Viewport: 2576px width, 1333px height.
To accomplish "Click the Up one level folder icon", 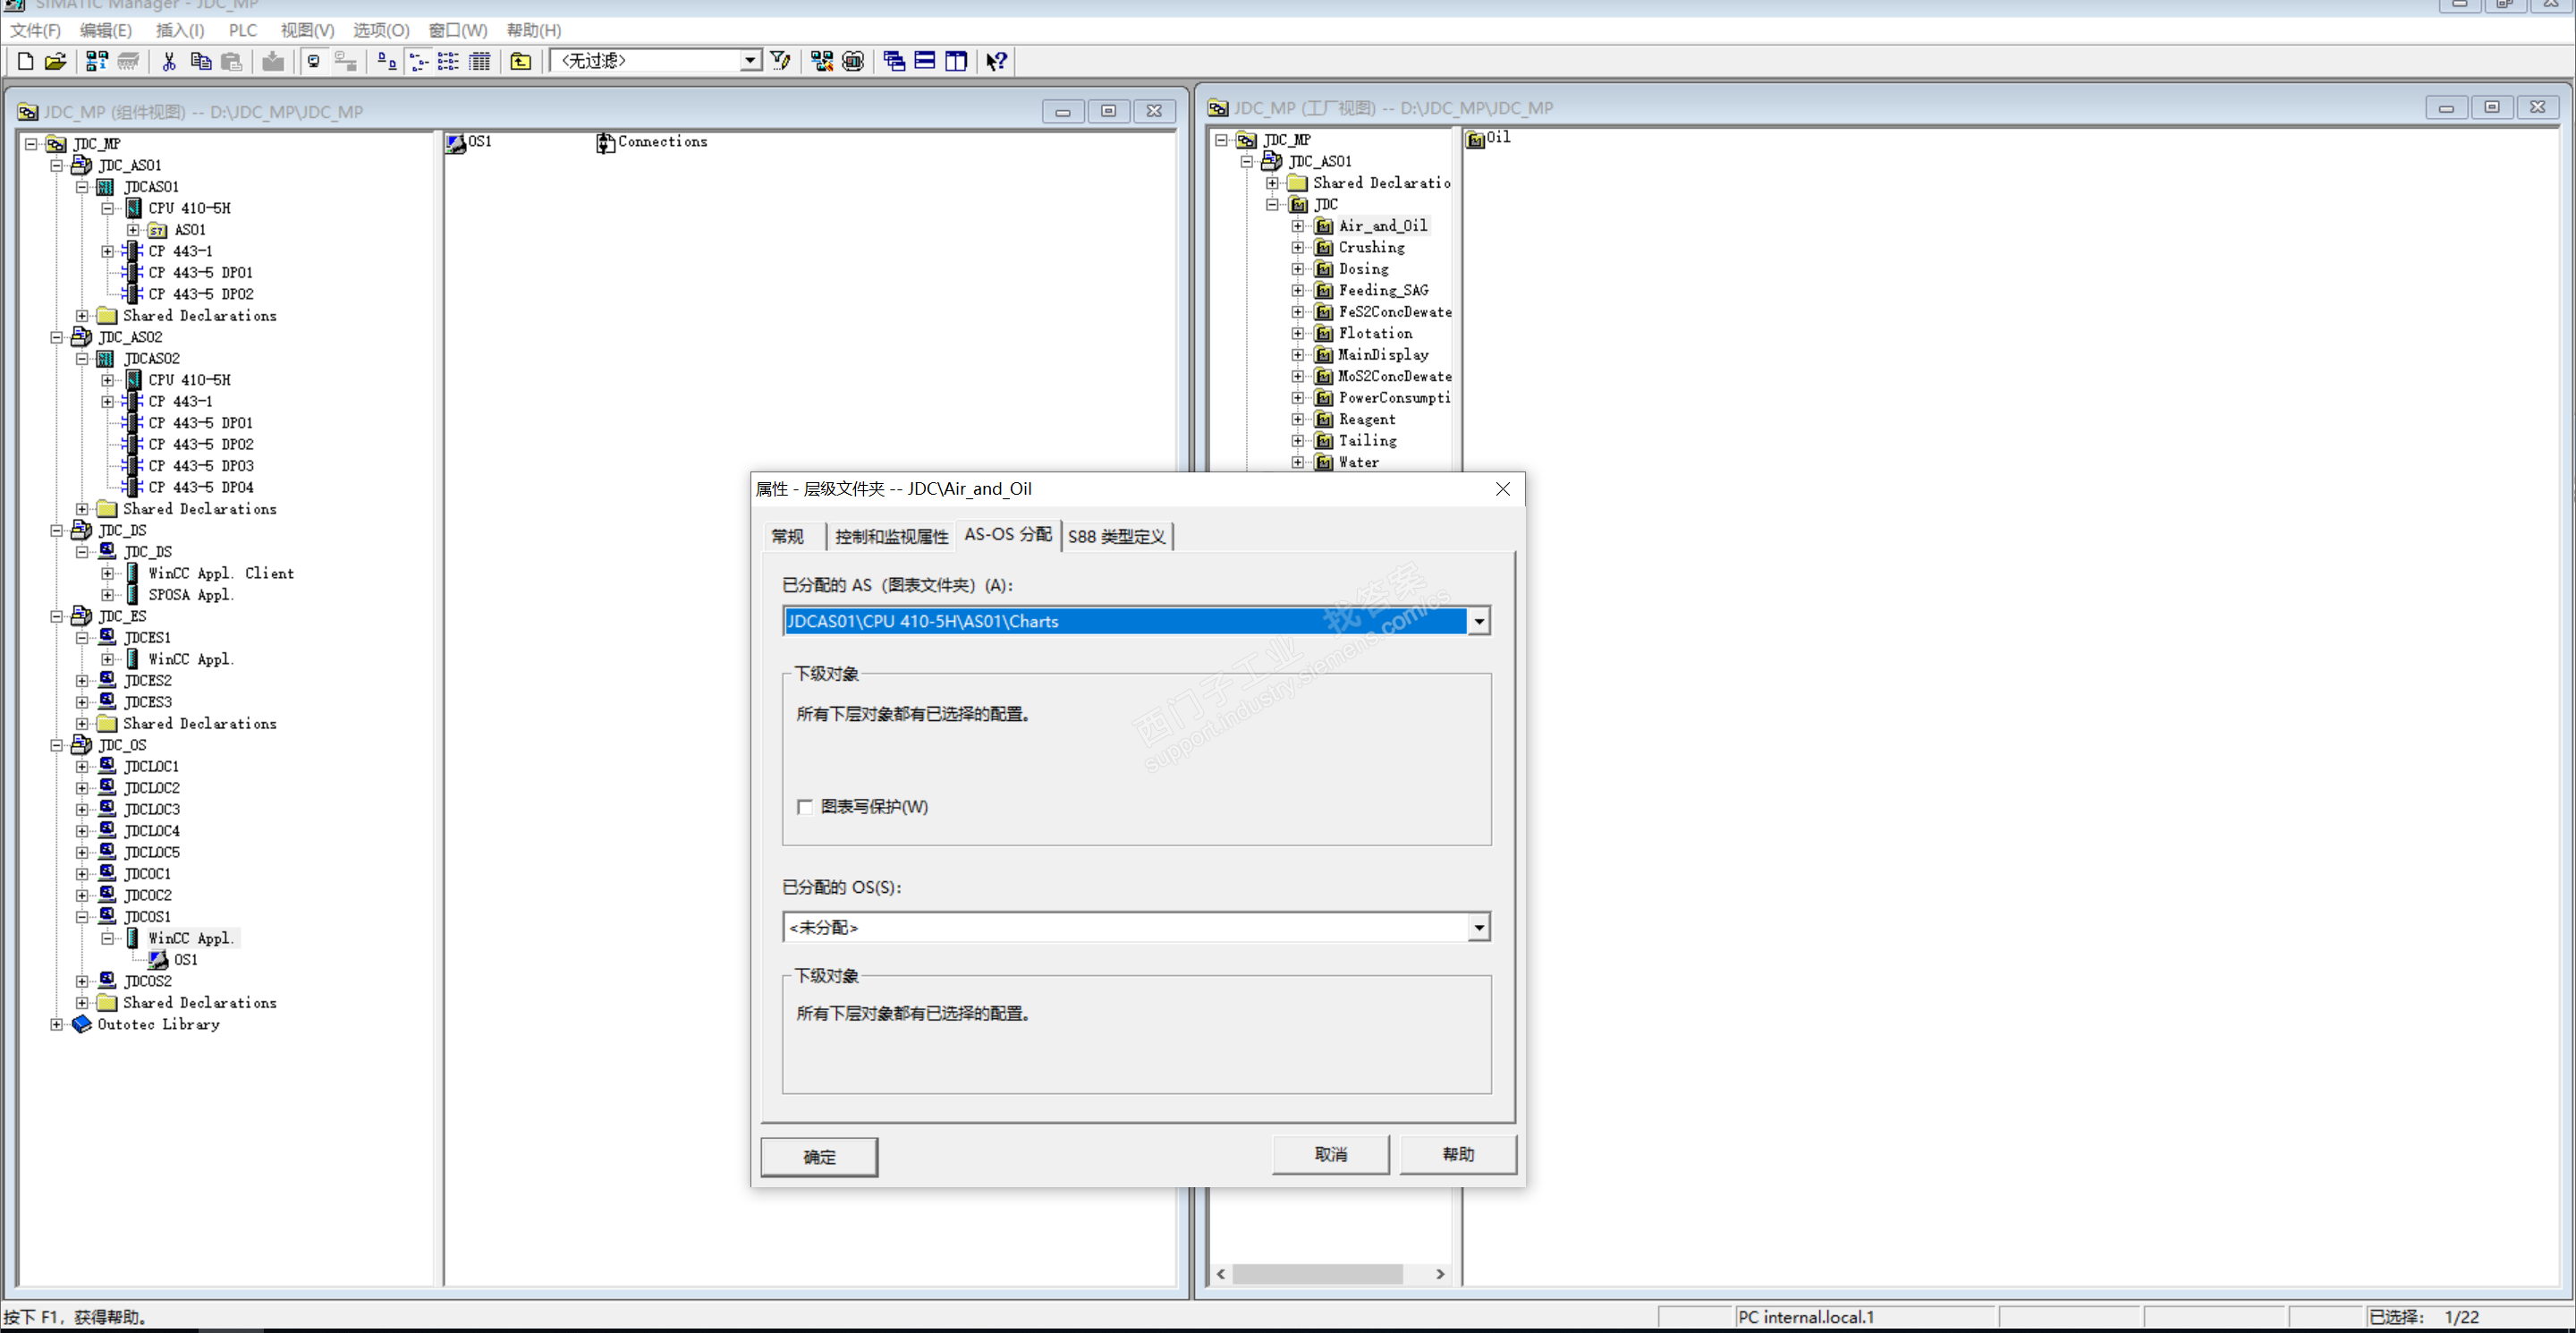I will 521,61.
